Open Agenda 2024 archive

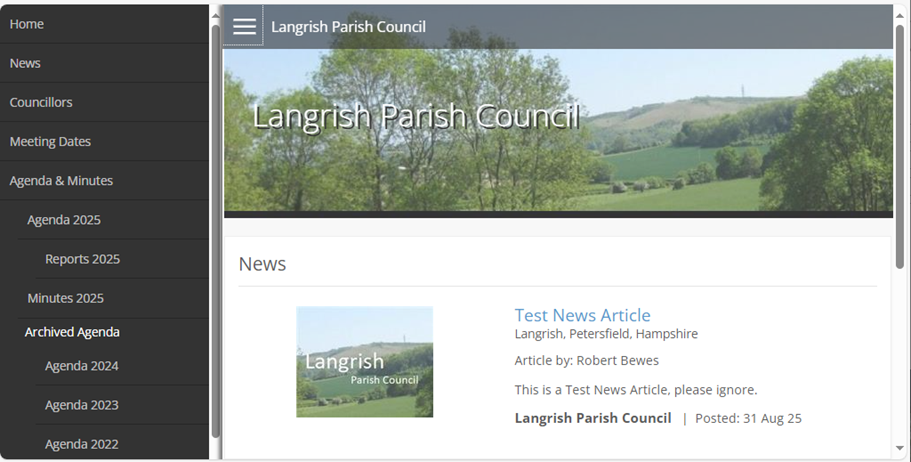81,366
